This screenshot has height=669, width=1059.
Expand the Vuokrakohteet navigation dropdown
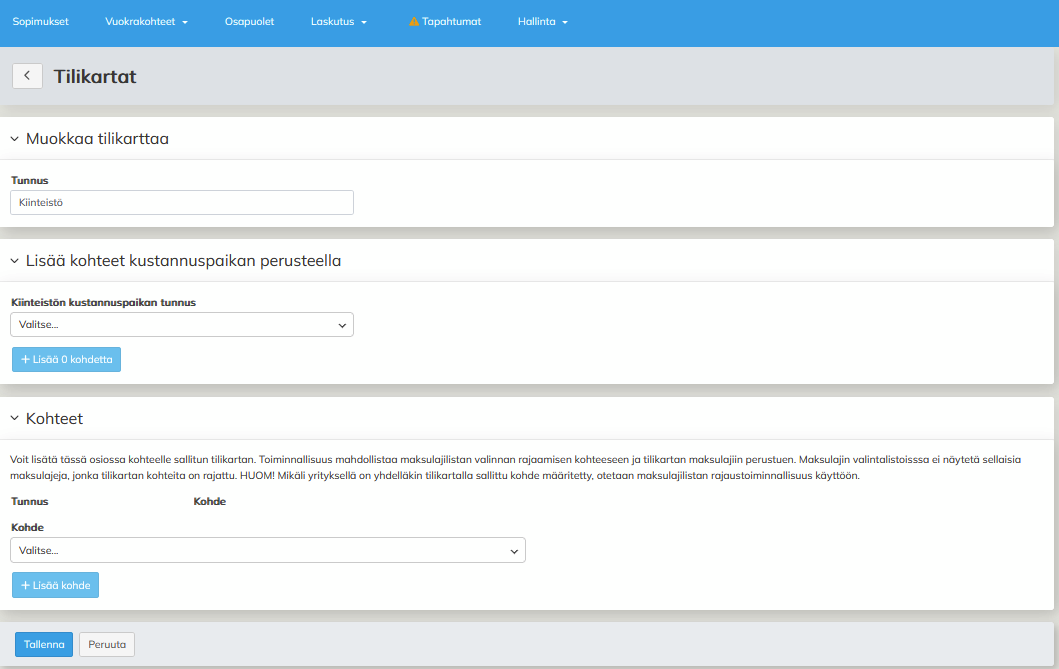(146, 21)
